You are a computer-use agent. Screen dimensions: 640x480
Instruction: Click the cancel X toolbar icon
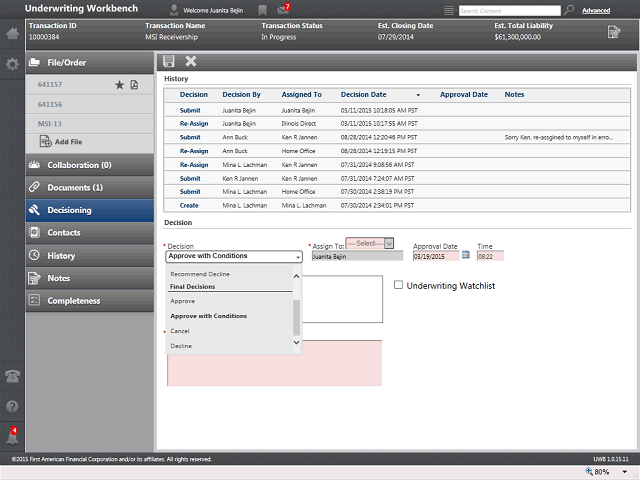[191, 61]
